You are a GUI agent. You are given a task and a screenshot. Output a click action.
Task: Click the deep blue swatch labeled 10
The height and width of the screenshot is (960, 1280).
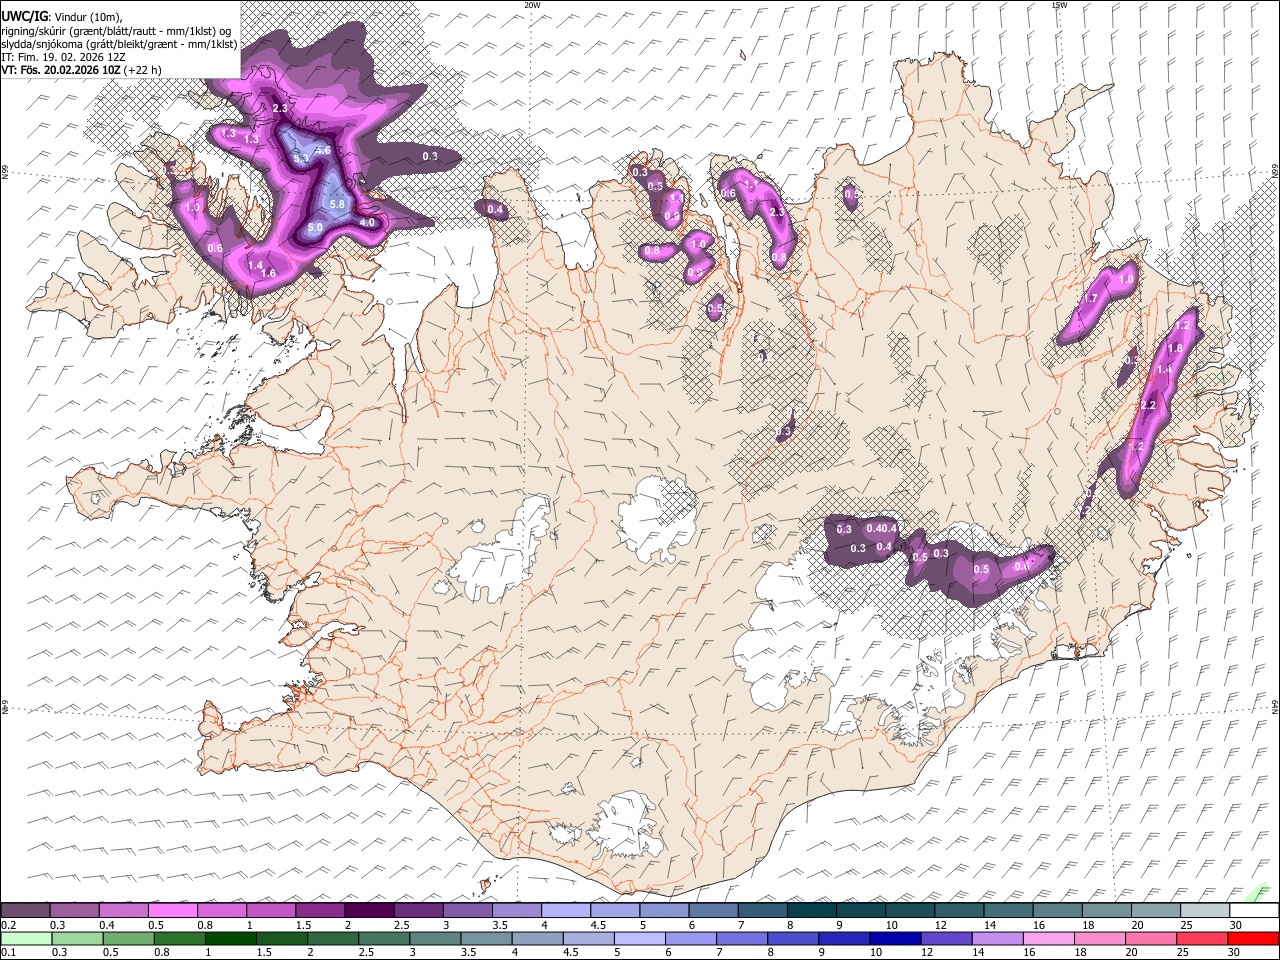(894, 939)
